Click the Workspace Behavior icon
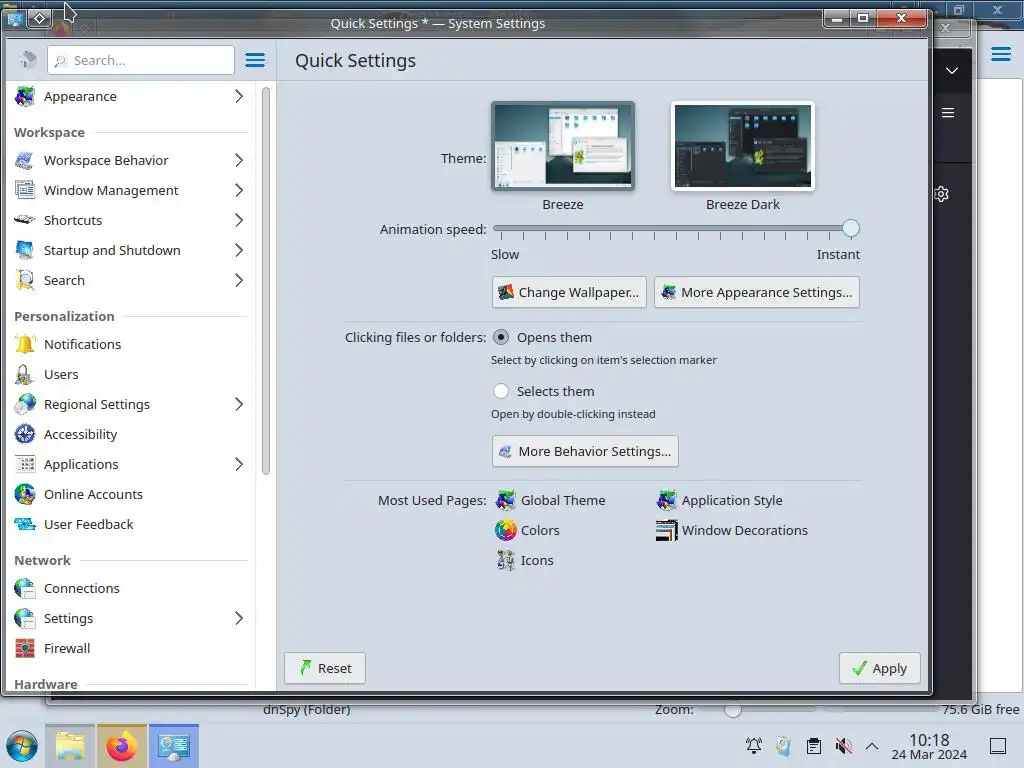This screenshot has width=1024, height=768. click(x=25, y=160)
